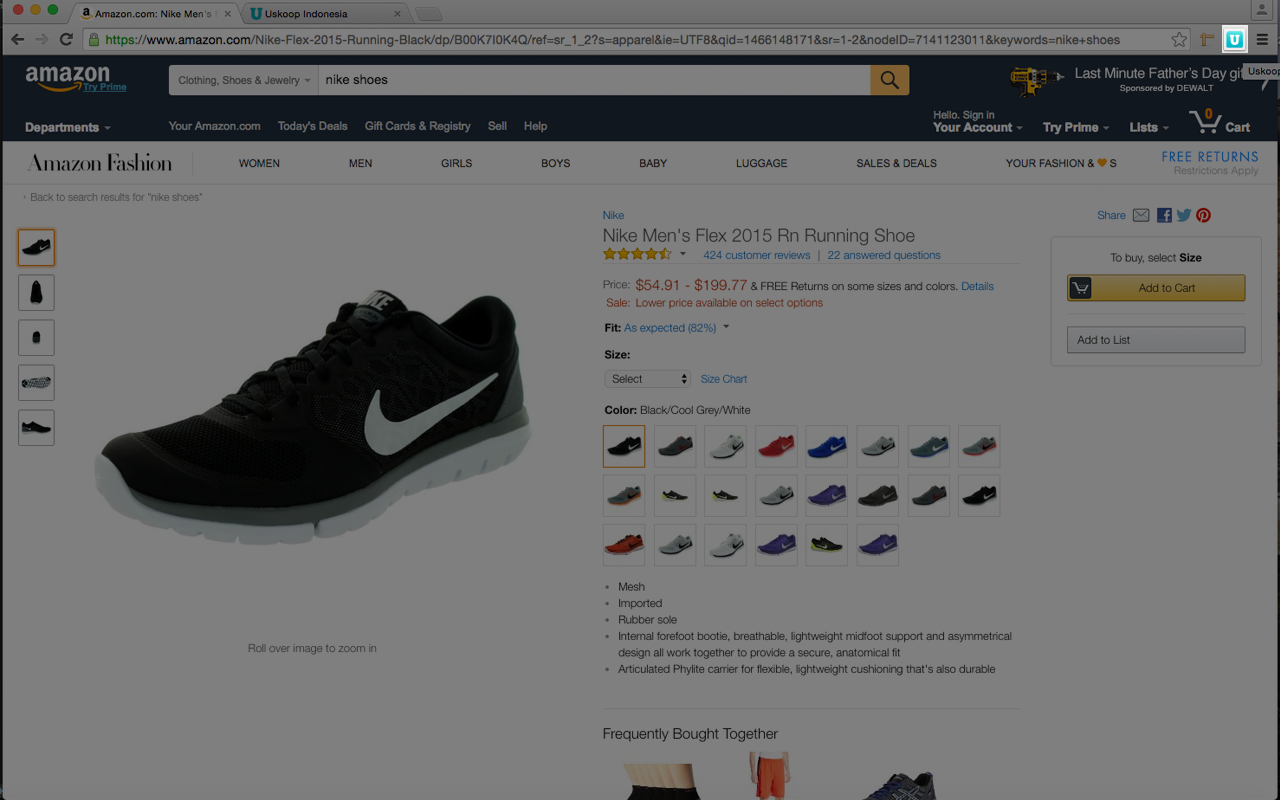Click the Add to Cart button
Screen dimensions: 1280x800
tap(1156, 288)
